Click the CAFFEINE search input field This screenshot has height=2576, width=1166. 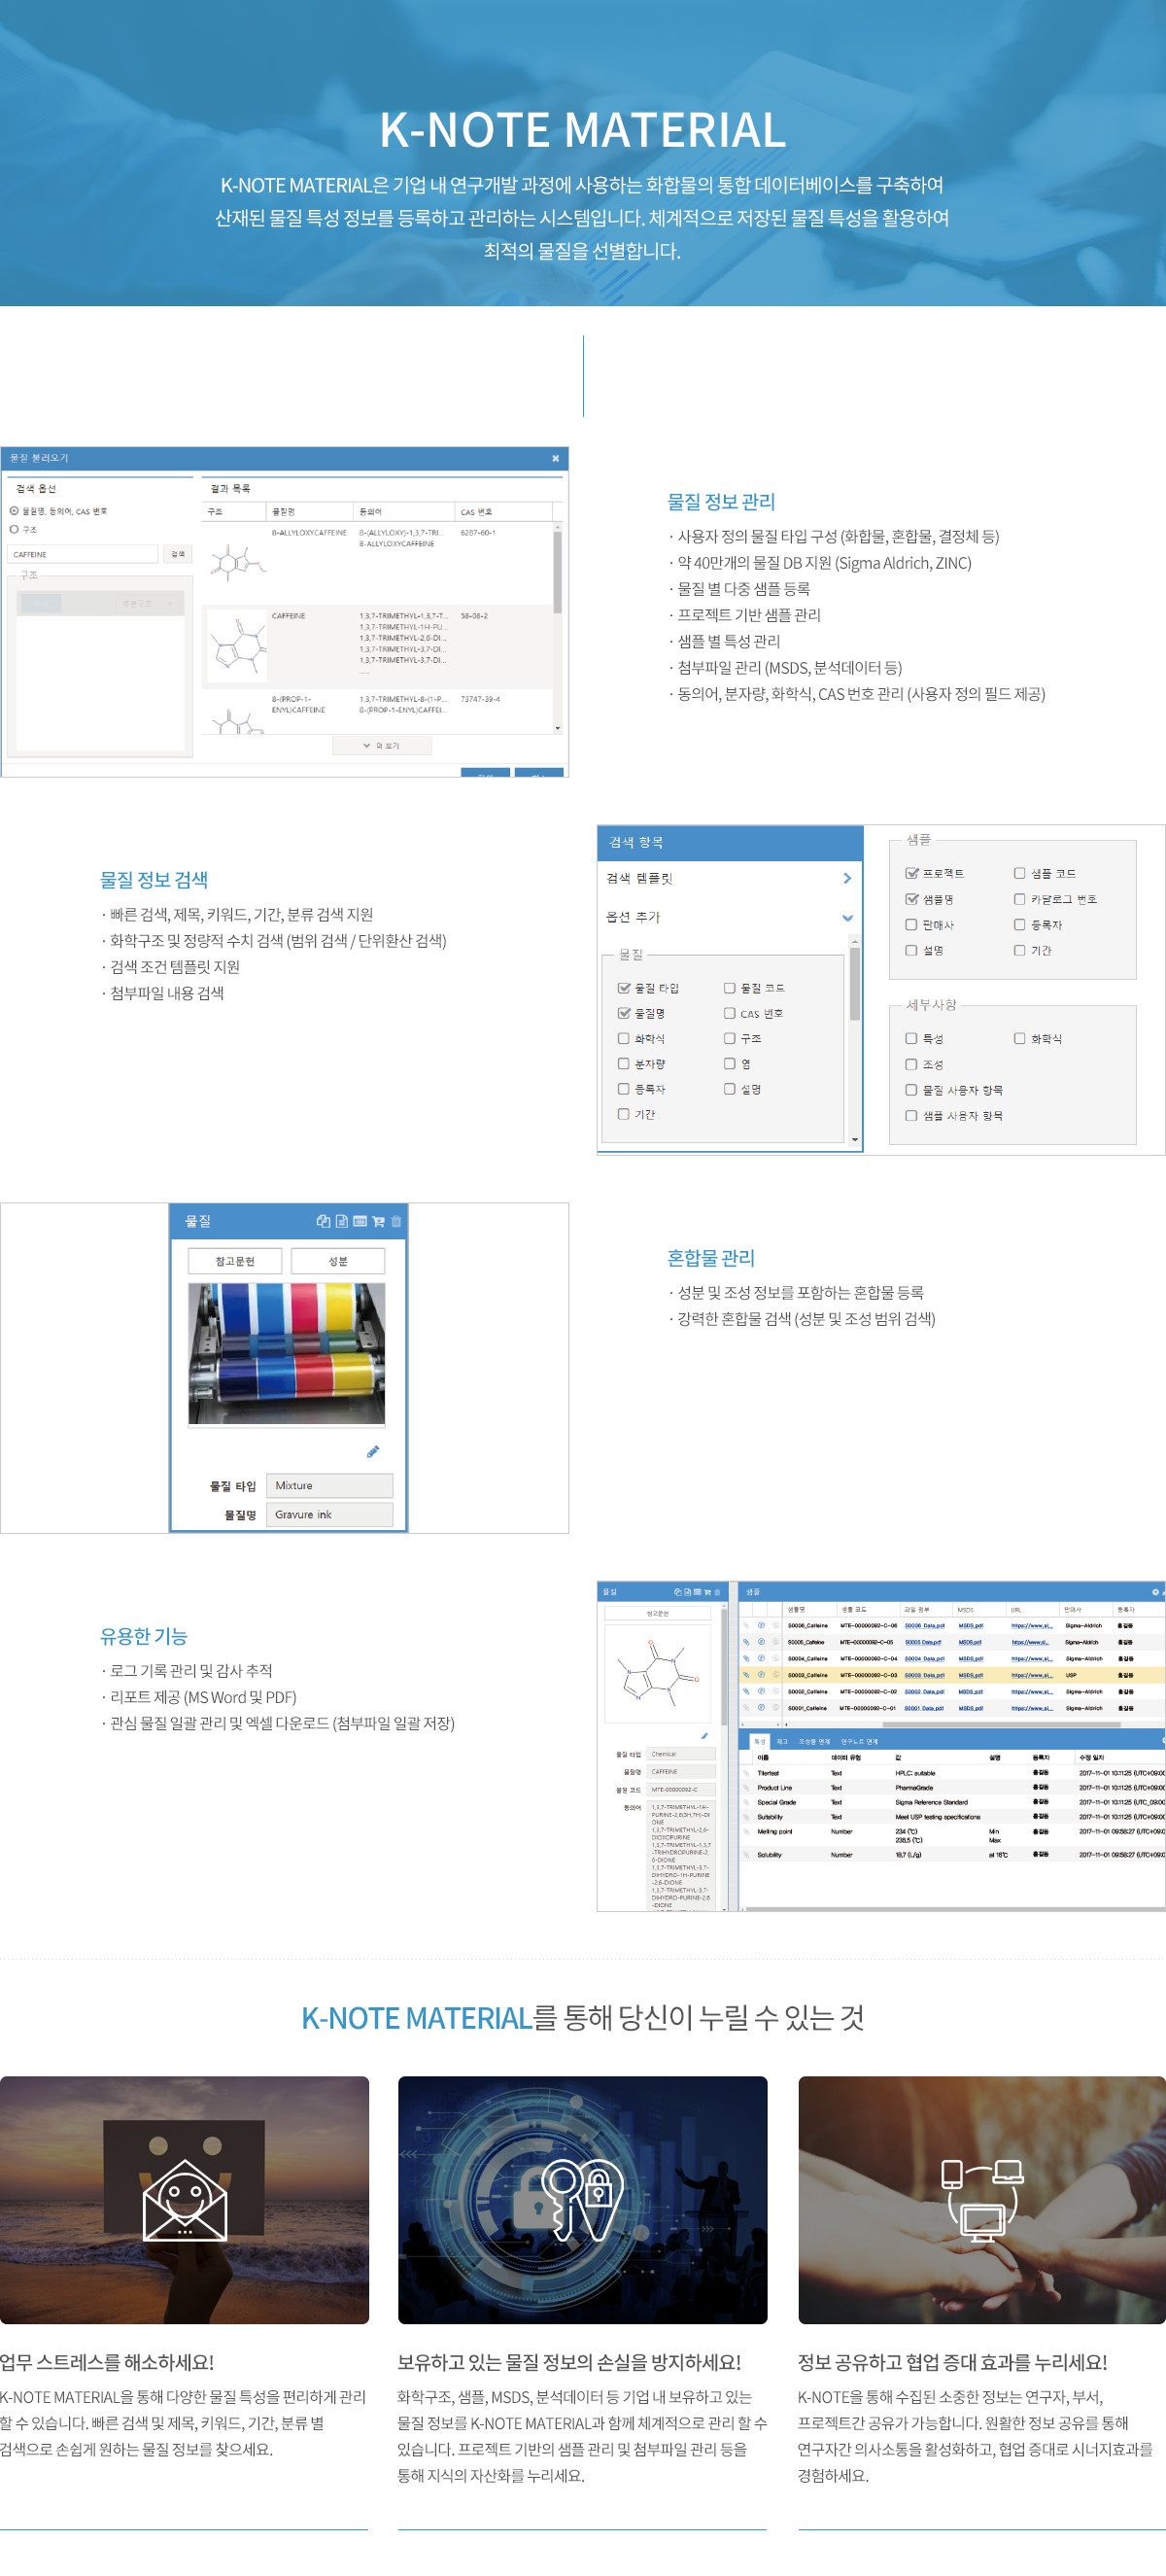pos(83,554)
